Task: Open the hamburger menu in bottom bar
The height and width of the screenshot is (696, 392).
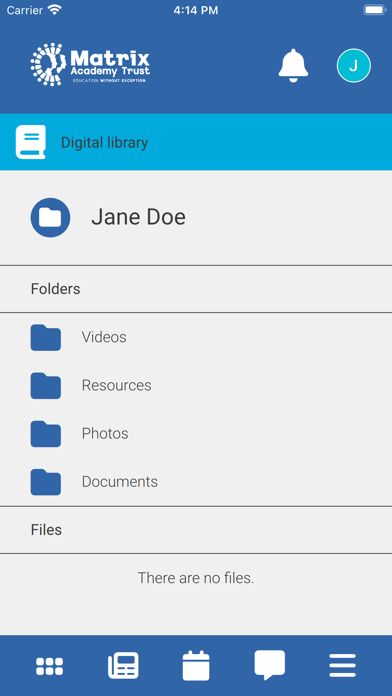Action: [x=342, y=665]
